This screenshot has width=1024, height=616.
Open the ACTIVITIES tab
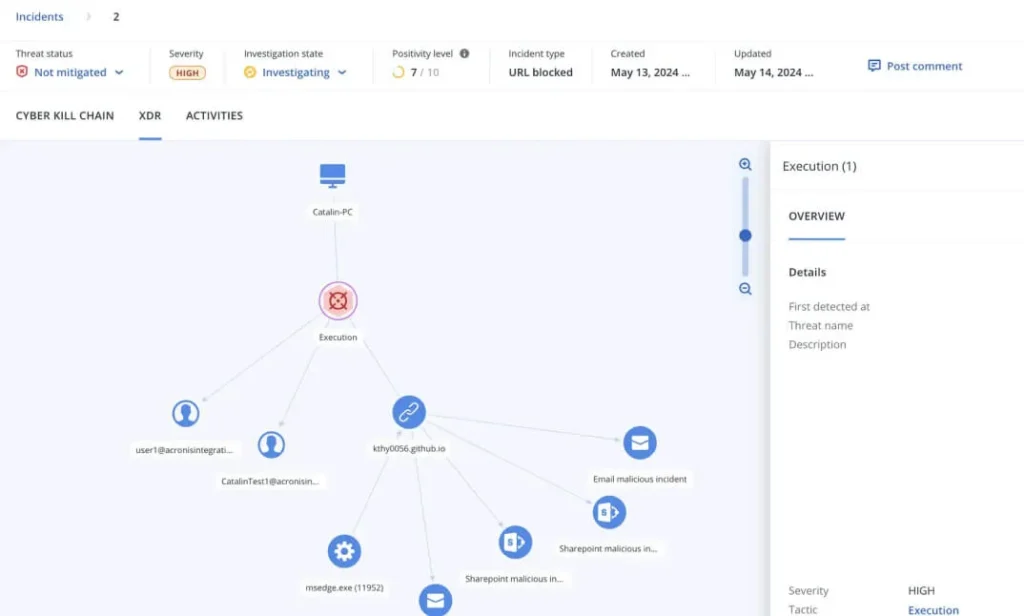[214, 115]
